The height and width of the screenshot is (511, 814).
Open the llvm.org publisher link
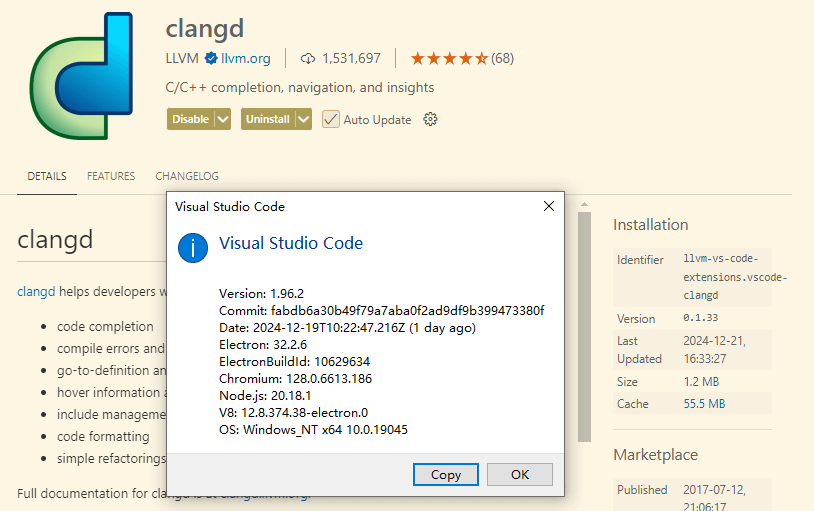tap(246, 58)
